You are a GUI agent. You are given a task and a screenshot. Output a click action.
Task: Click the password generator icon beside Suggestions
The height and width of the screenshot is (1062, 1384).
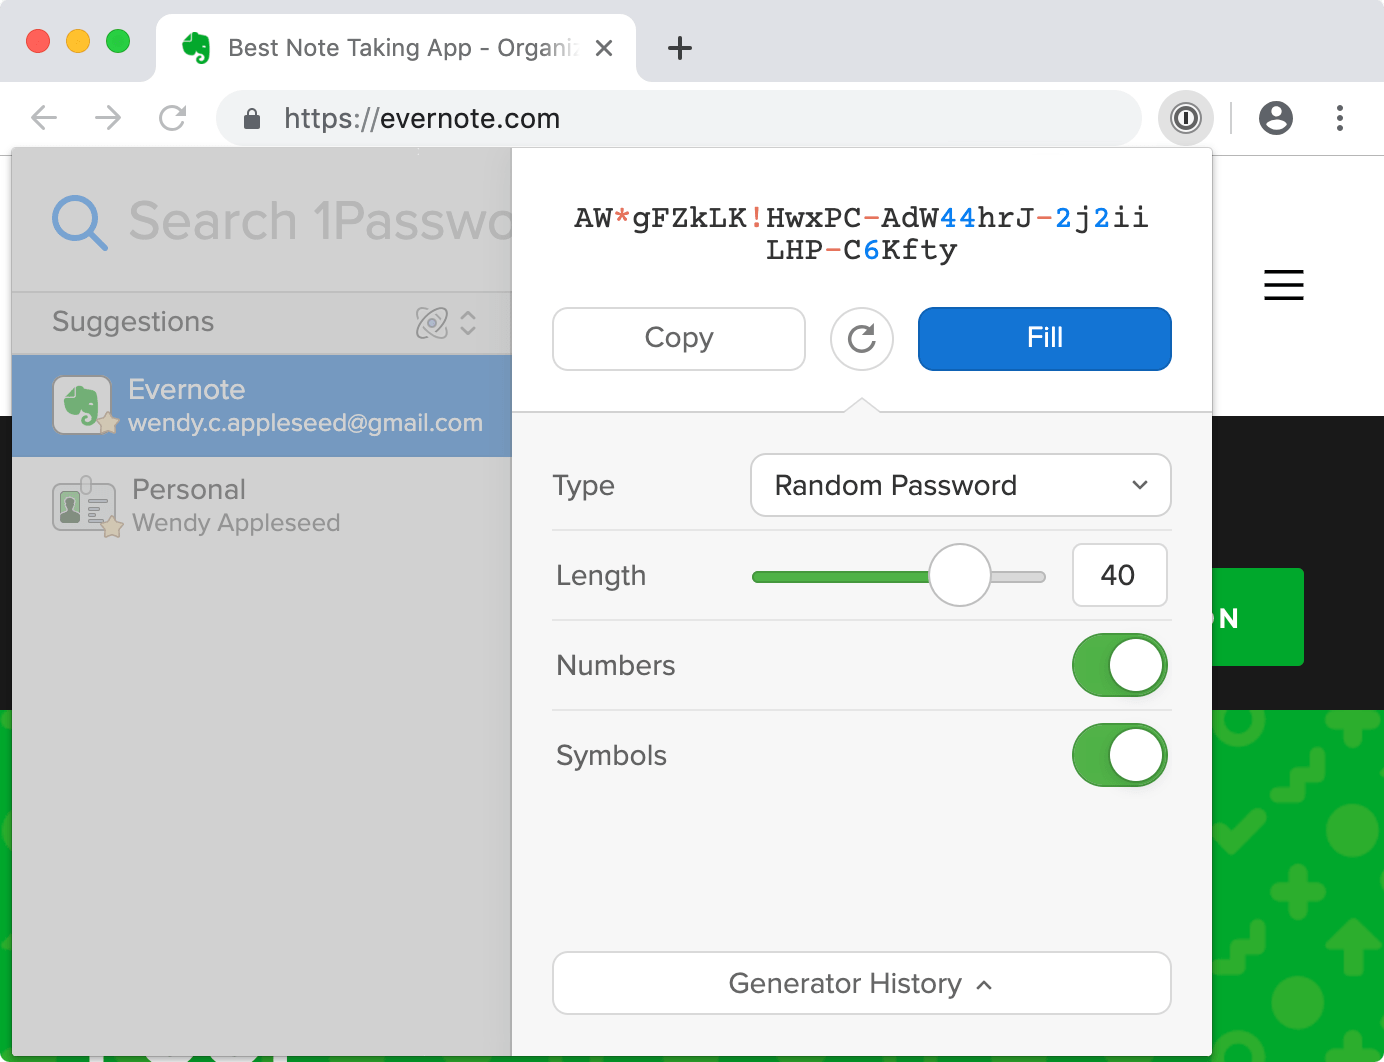[x=432, y=323]
